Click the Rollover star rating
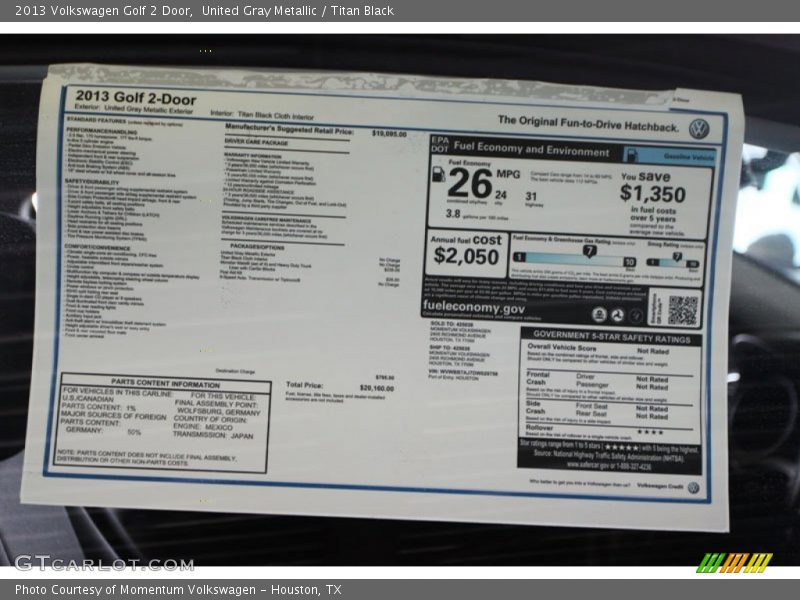800x600 pixels. pyautogui.click(x=650, y=431)
